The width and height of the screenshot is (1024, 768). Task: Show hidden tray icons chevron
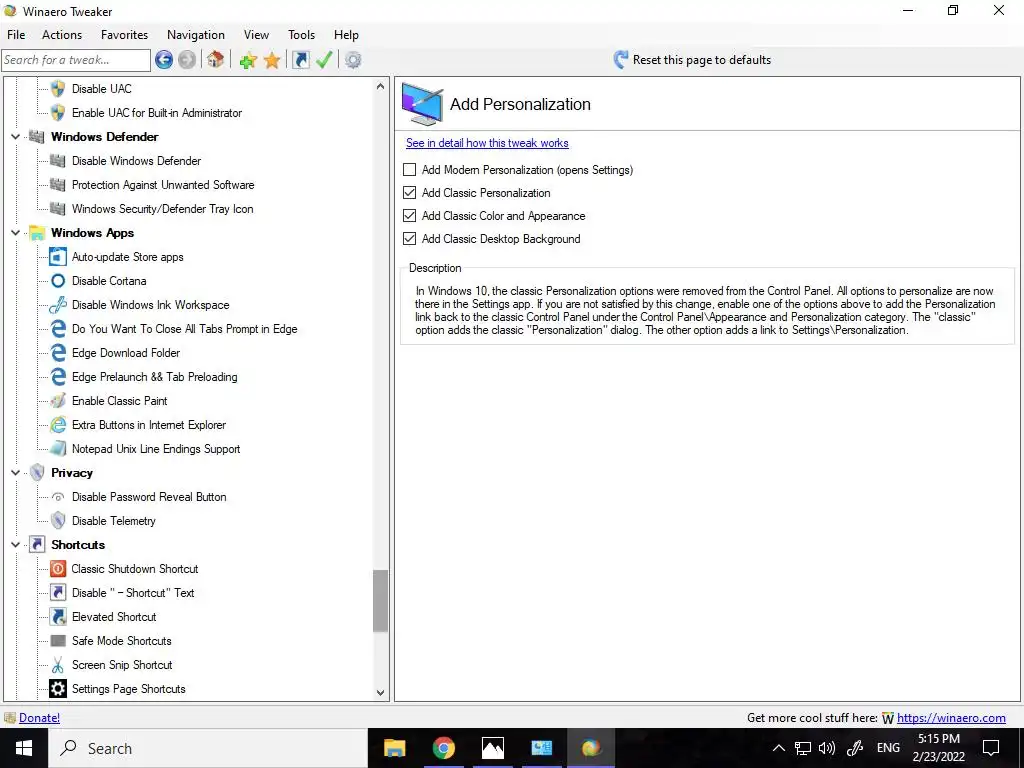[x=778, y=748]
